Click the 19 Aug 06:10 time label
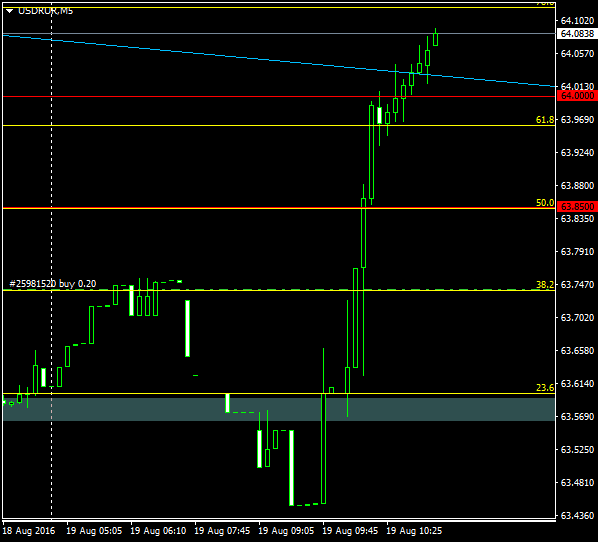 click(x=158, y=531)
